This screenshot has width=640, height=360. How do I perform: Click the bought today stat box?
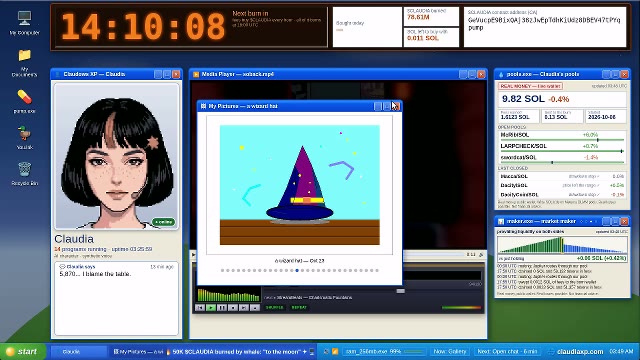coord(367,27)
